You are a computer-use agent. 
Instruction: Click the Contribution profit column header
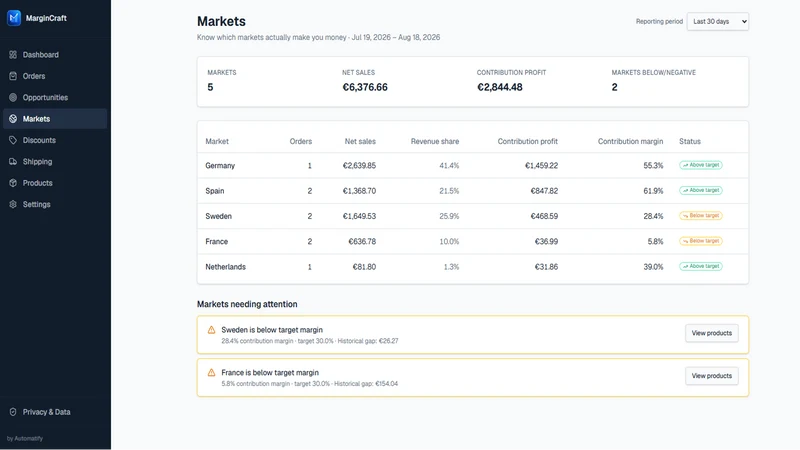click(528, 141)
